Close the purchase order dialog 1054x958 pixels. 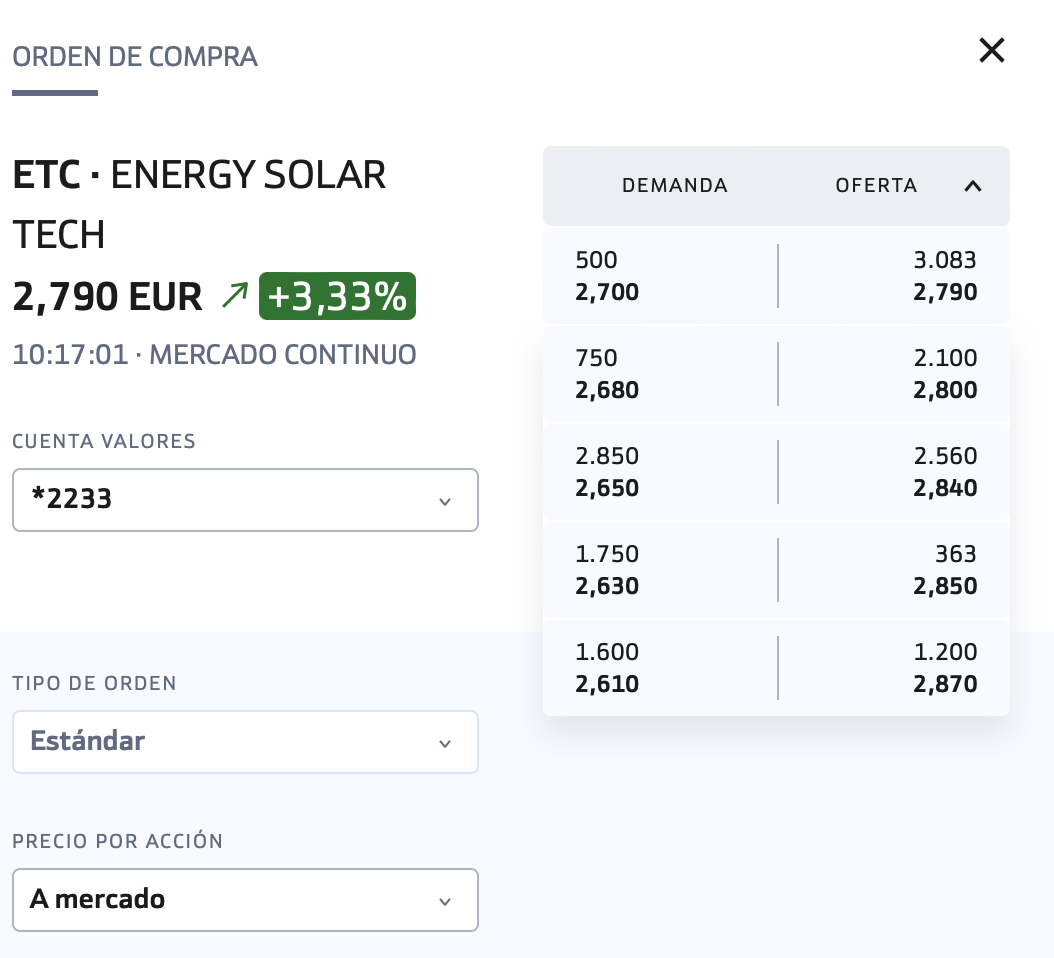coord(991,50)
